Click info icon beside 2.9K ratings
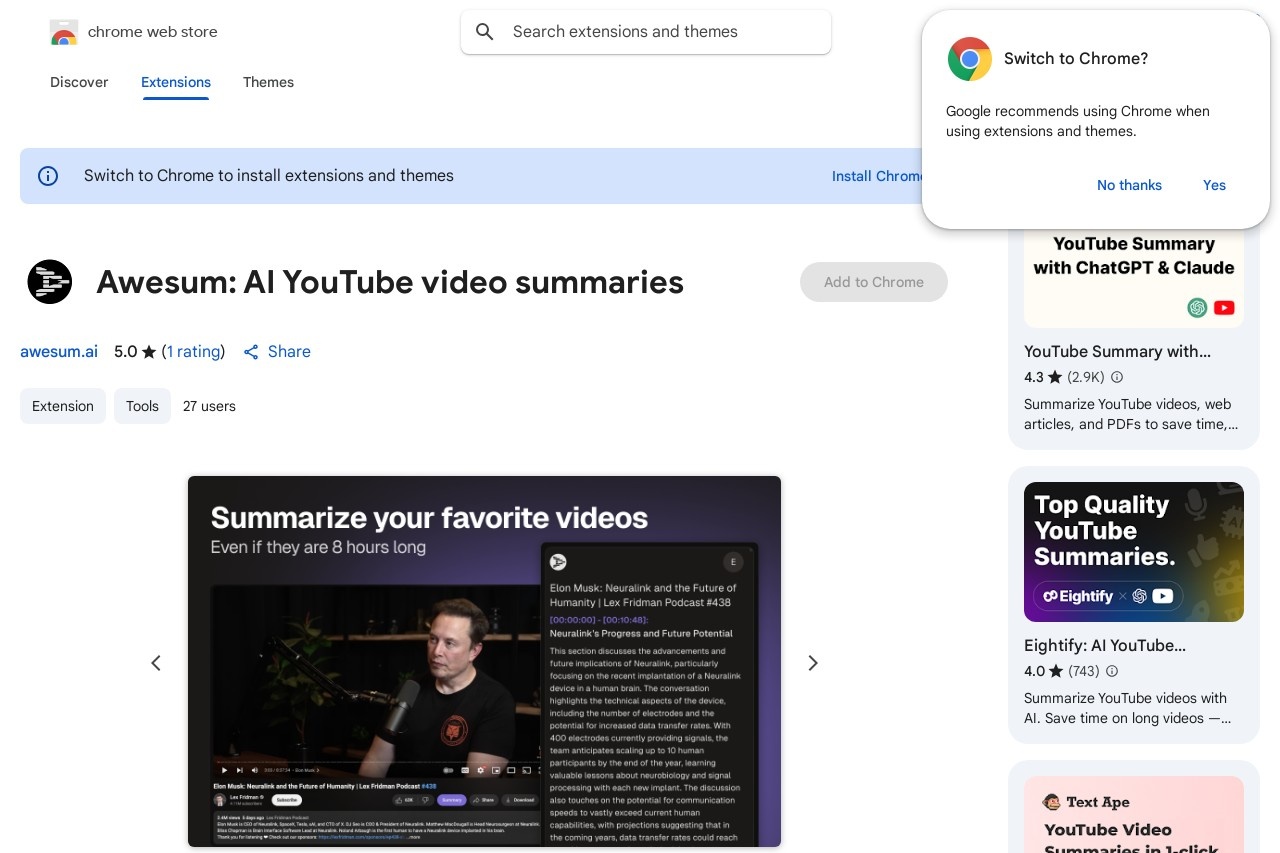 (x=1117, y=378)
